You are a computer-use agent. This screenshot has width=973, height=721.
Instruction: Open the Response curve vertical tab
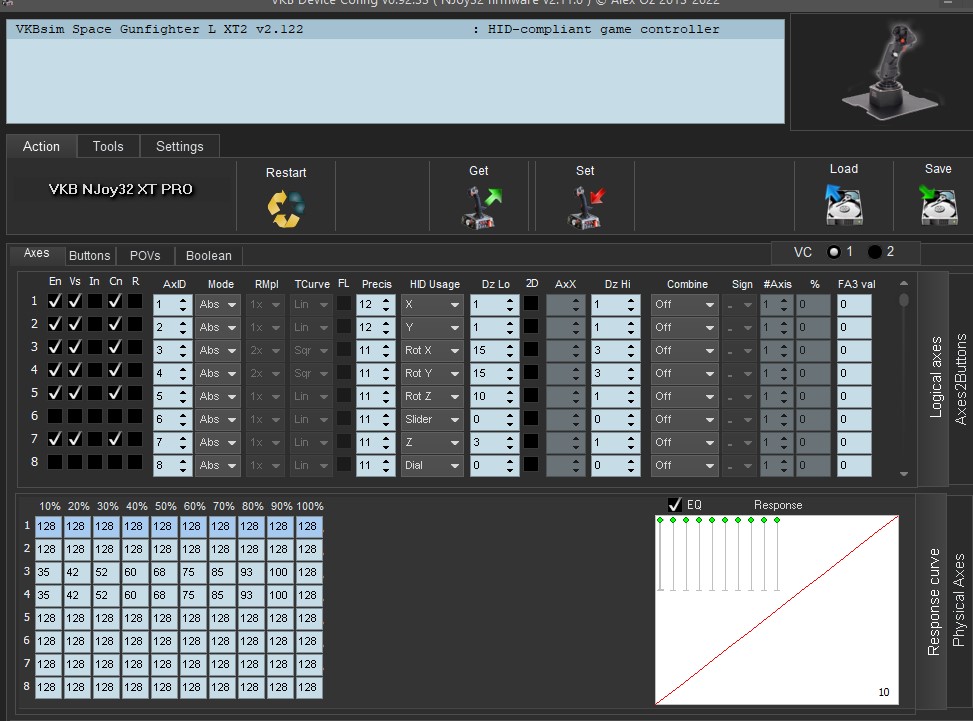coord(933,602)
